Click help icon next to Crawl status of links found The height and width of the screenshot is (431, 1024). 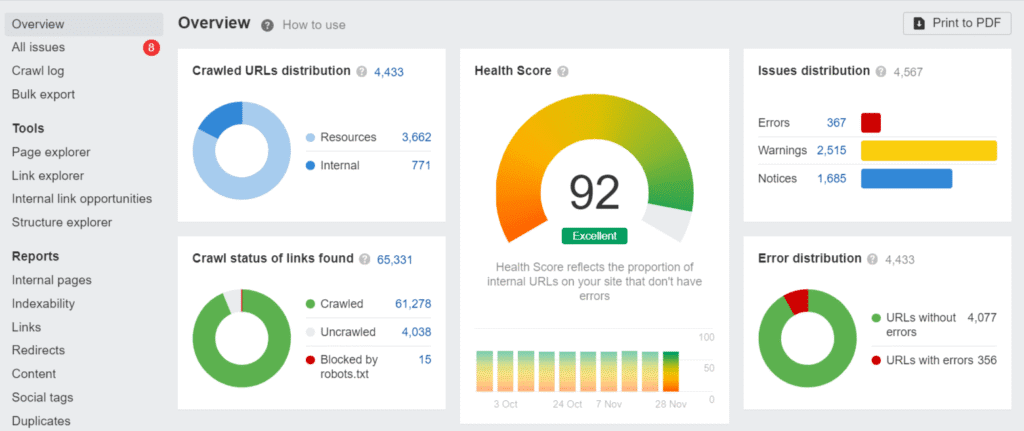[365, 259]
